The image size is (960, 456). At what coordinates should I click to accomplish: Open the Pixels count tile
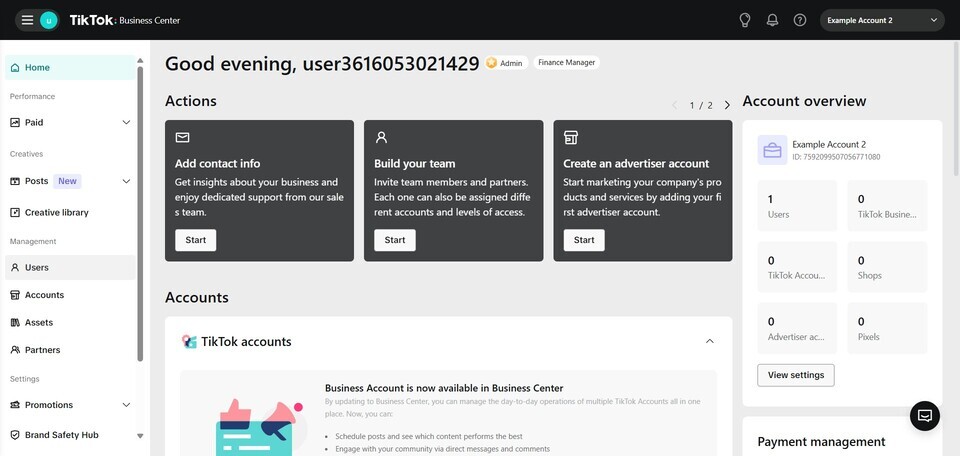click(x=887, y=328)
